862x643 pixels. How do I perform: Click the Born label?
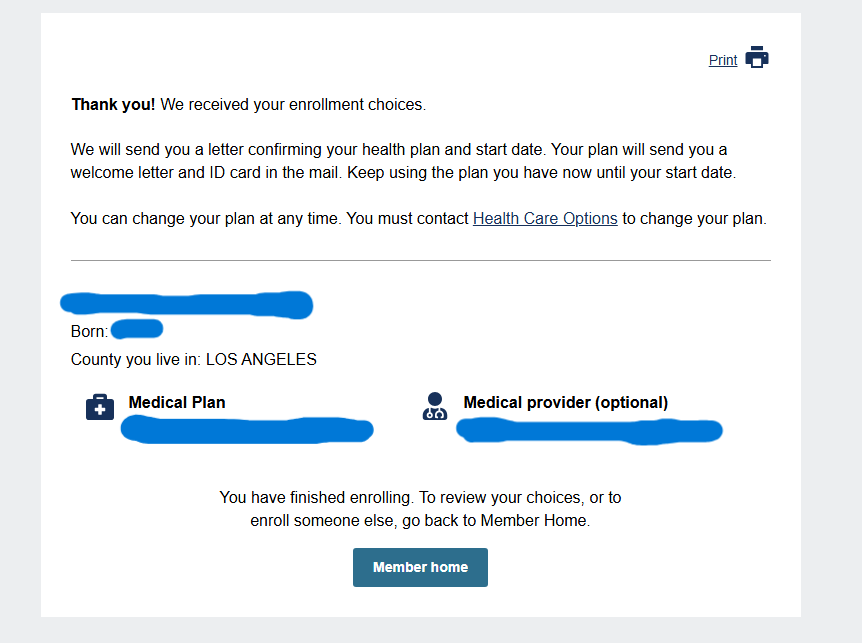pos(89,331)
